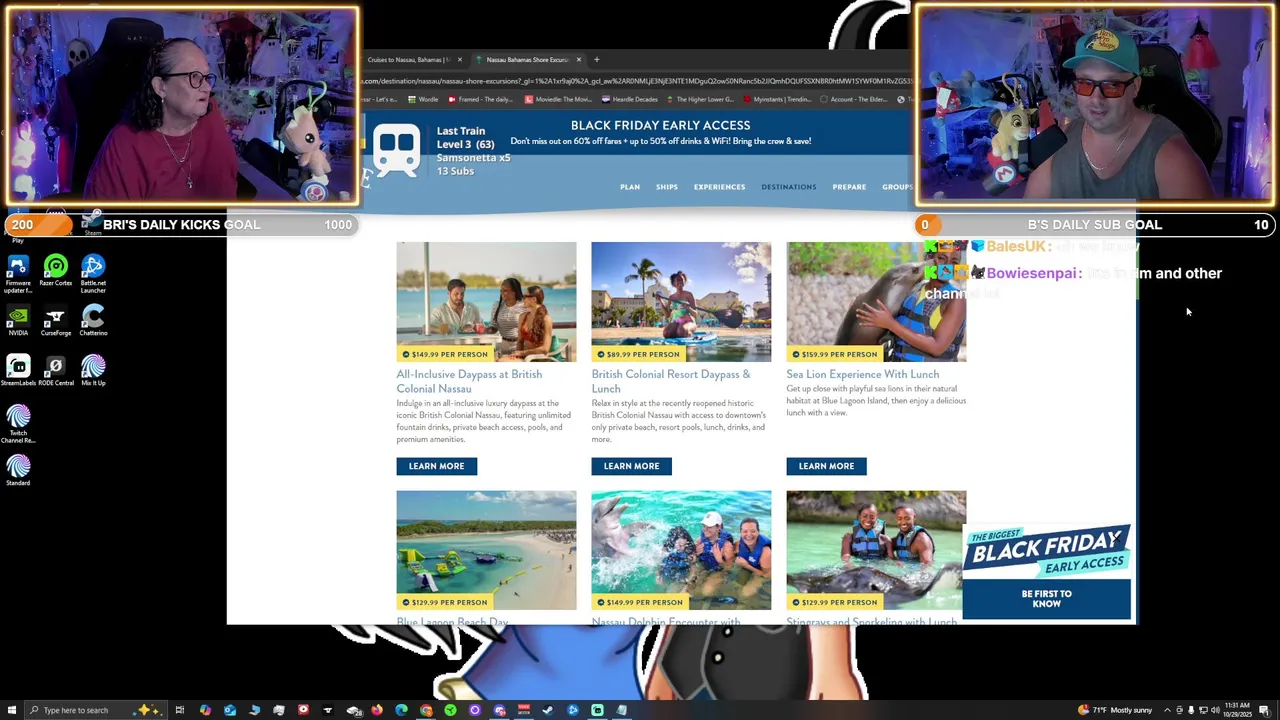Open the EXPERIENCES navigation menu
This screenshot has height=720, width=1280.
(719, 187)
